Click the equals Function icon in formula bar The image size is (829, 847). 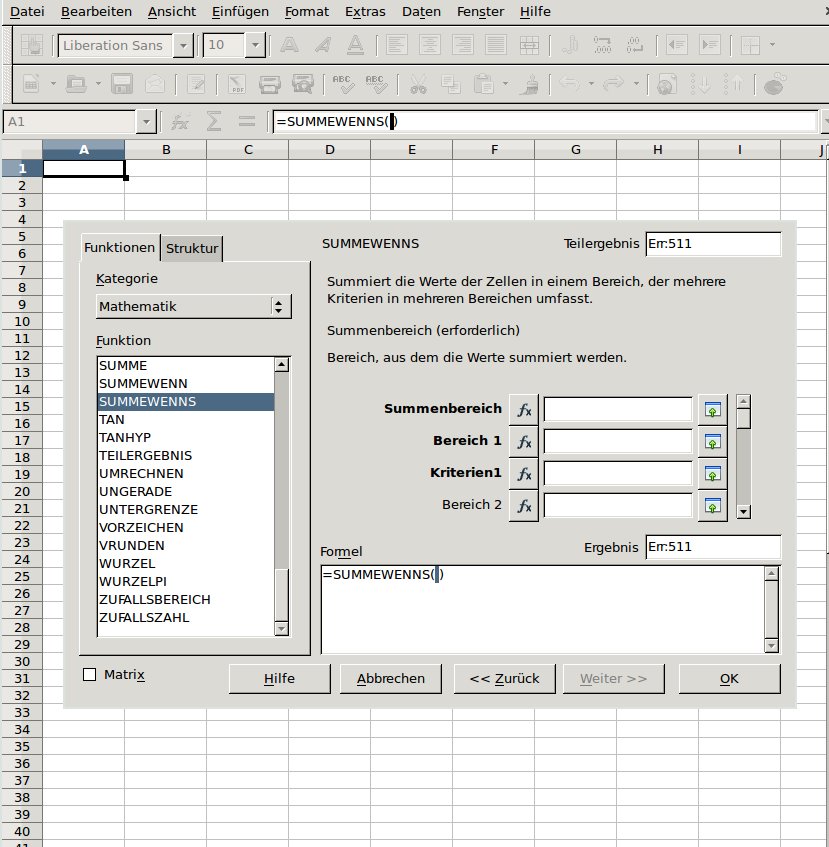pos(247,122)
